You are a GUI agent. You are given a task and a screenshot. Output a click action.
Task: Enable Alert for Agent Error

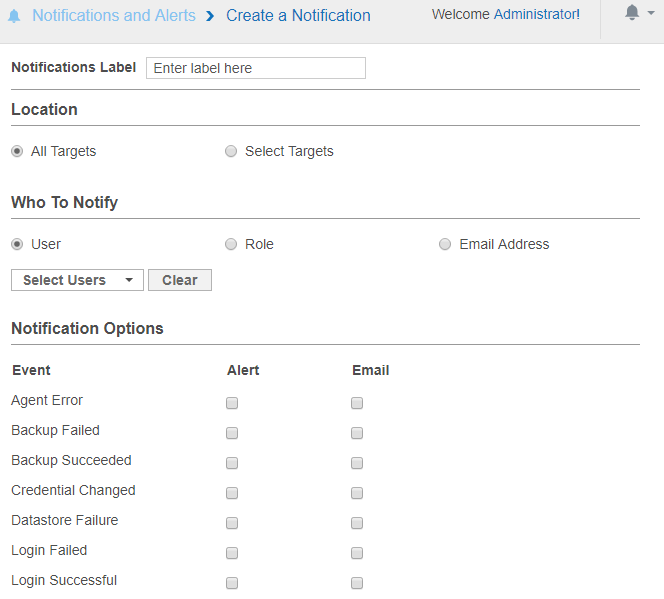pyautogui.click(x=232, y=403)
